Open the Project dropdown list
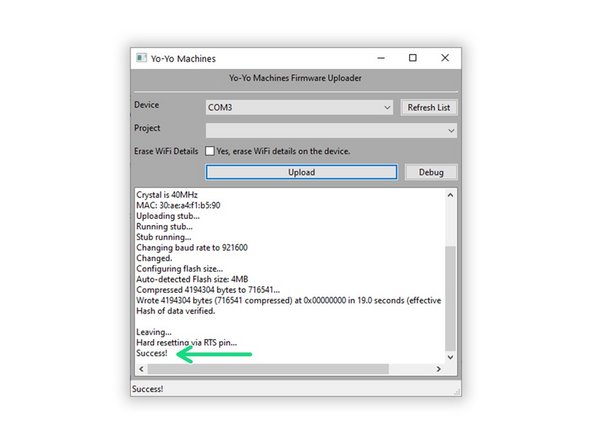 (x=331, y=131)
